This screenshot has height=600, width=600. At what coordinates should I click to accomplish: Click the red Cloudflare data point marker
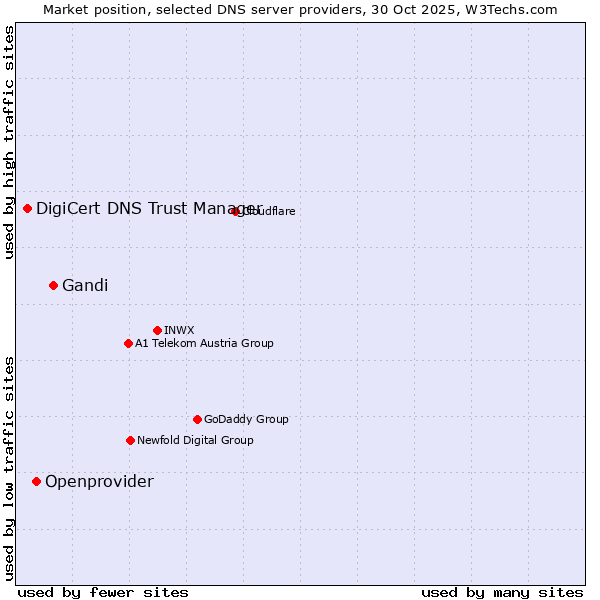236,211
